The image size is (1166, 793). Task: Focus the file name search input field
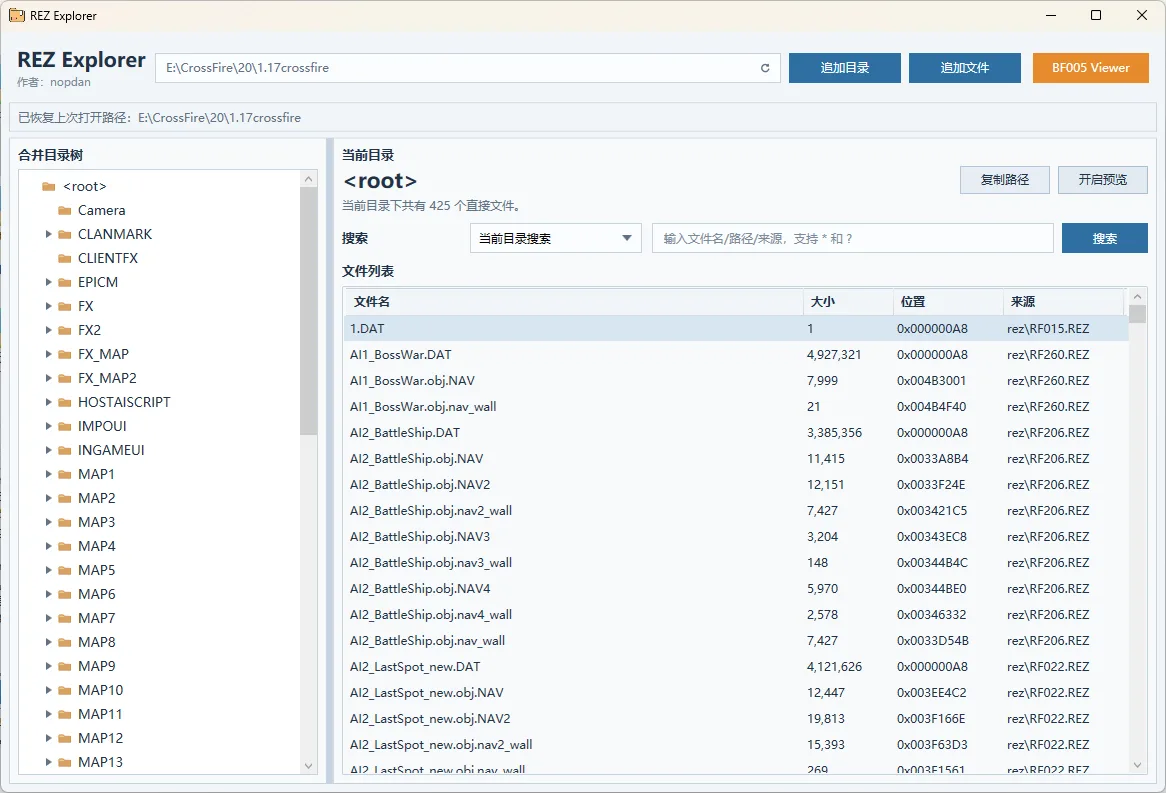[x=852, y=238]
